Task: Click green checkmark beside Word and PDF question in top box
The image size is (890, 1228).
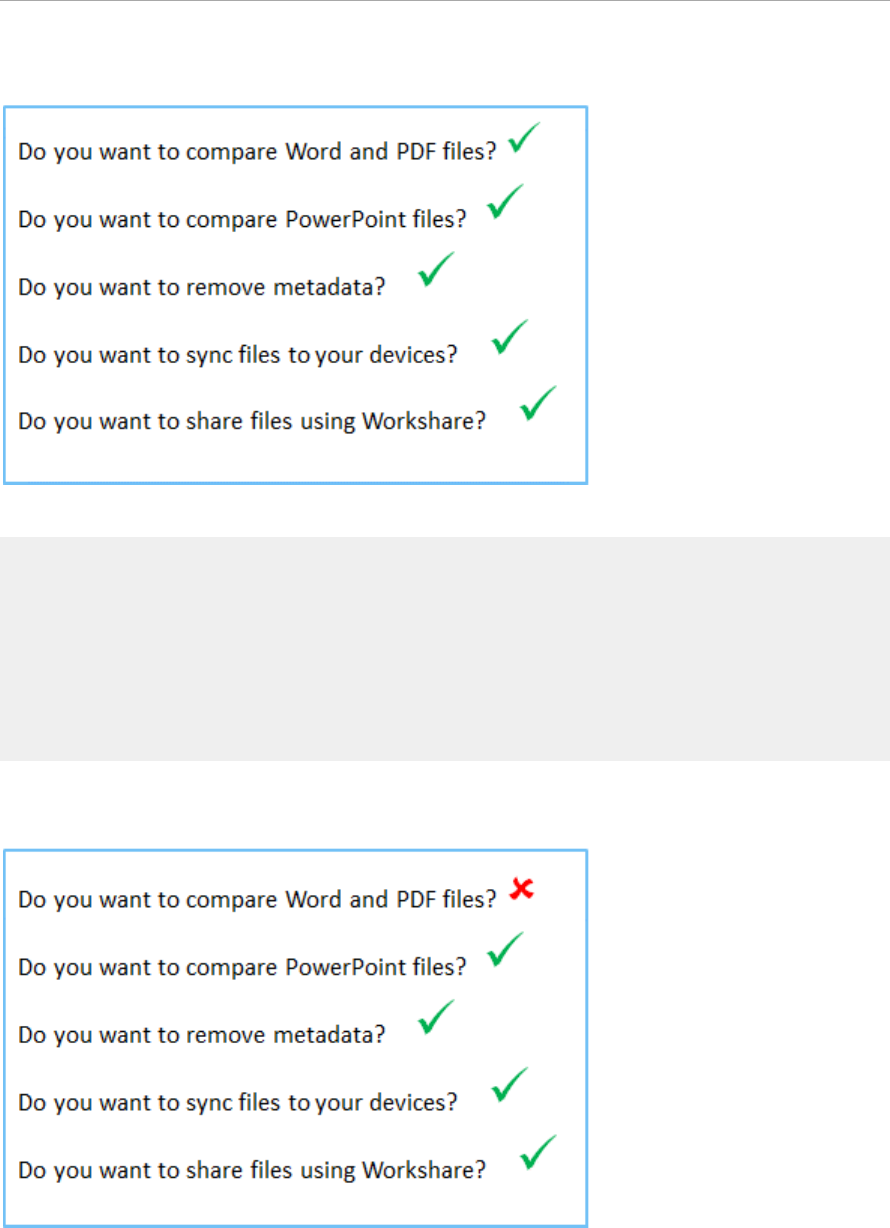Action: pyautogui.click(x=525, y=138)
